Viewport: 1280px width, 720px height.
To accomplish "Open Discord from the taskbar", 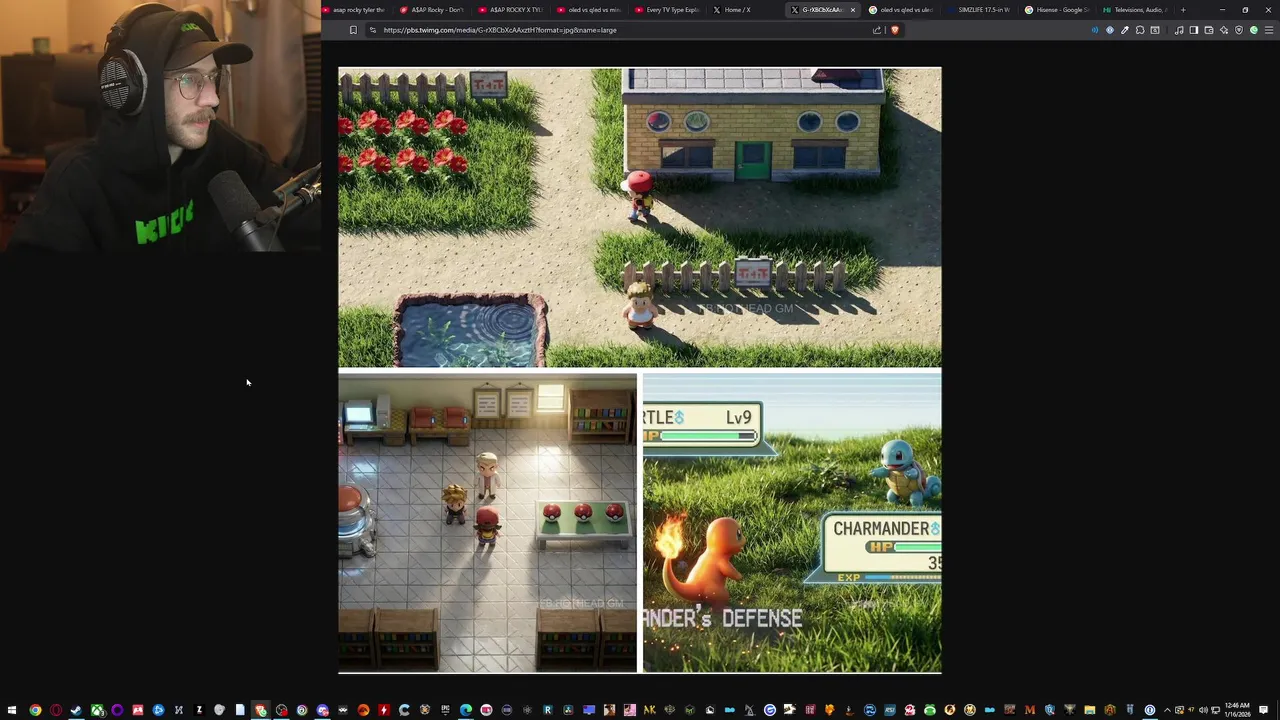I will (322, 710).
